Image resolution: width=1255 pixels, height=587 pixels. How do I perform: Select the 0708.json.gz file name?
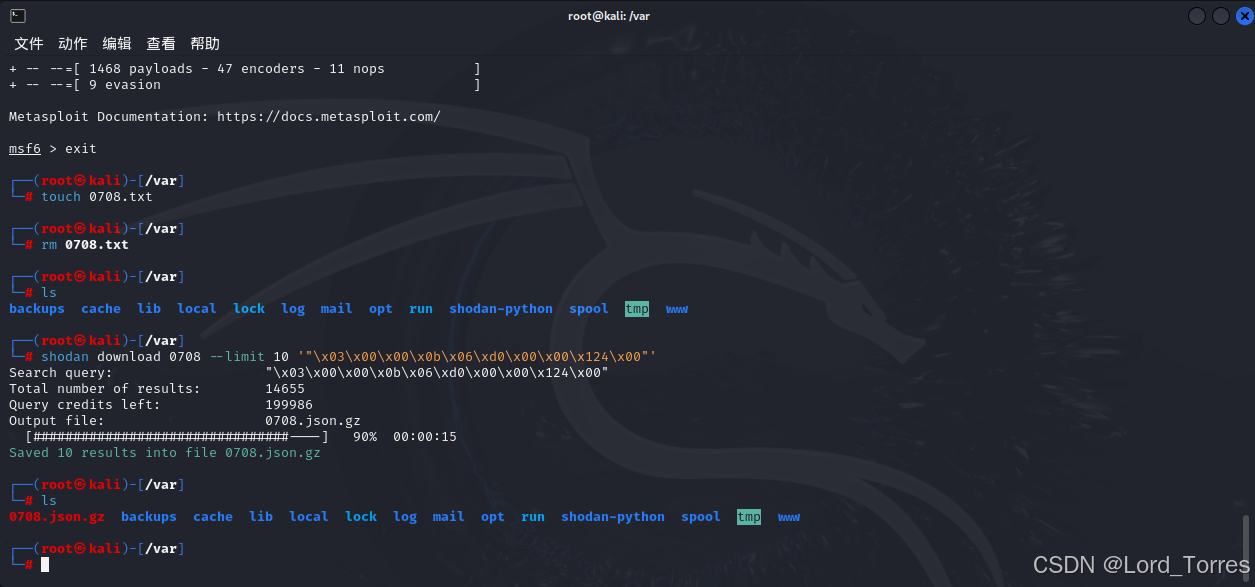point(56,516)
